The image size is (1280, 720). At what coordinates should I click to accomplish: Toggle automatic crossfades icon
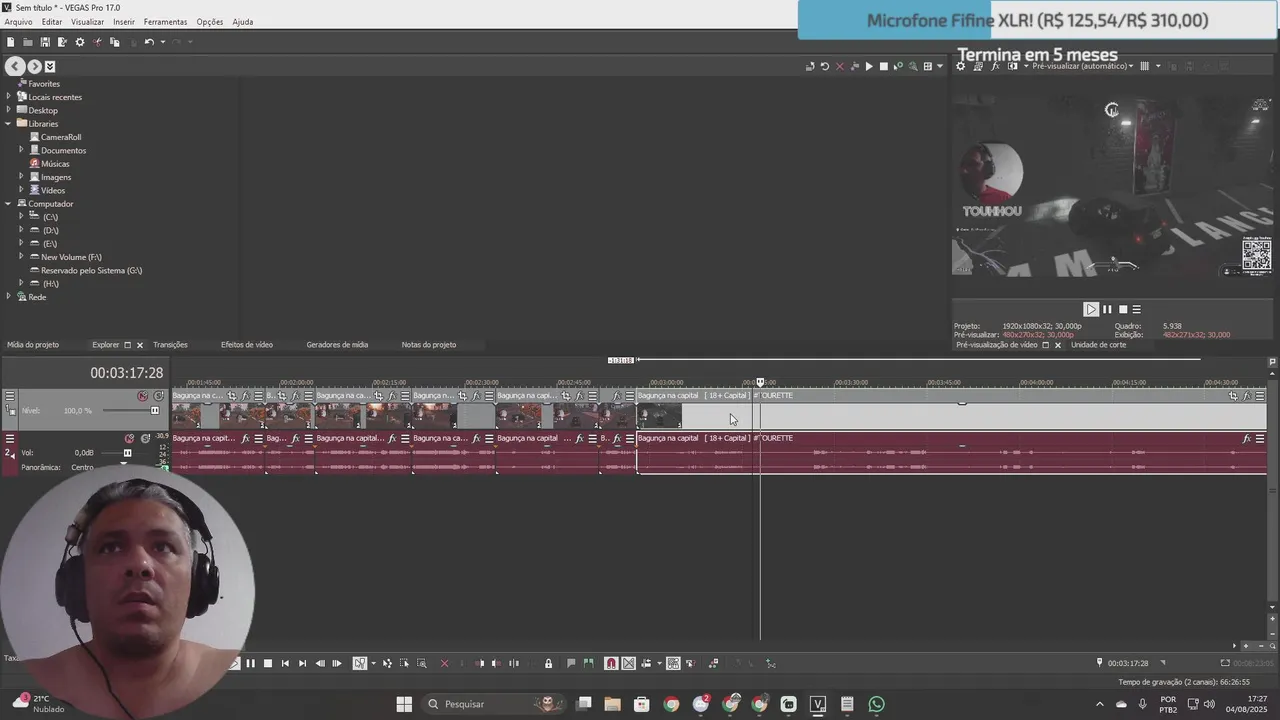click(628, 663)
